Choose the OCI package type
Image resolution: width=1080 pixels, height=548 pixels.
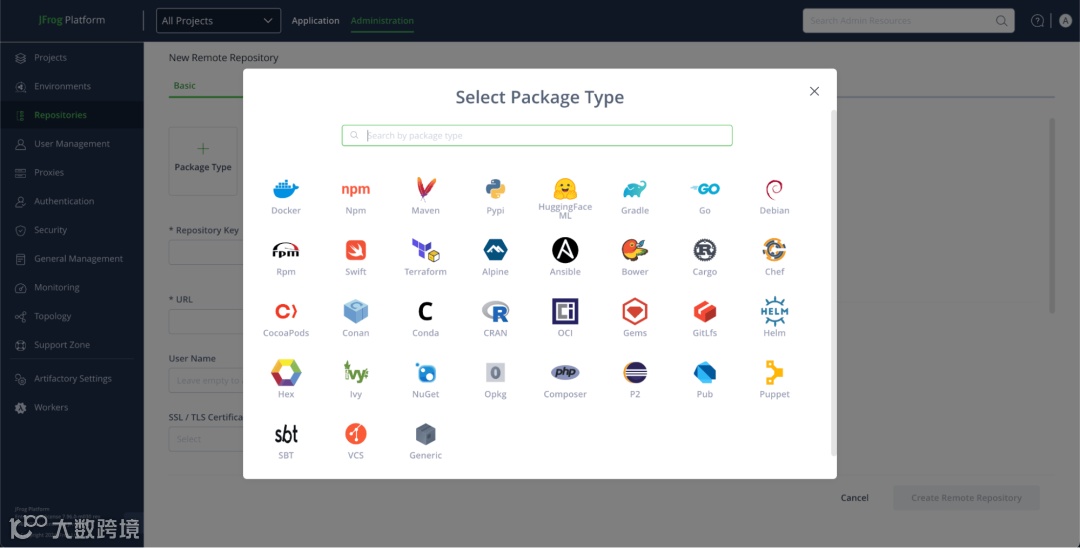coord(565,319)
